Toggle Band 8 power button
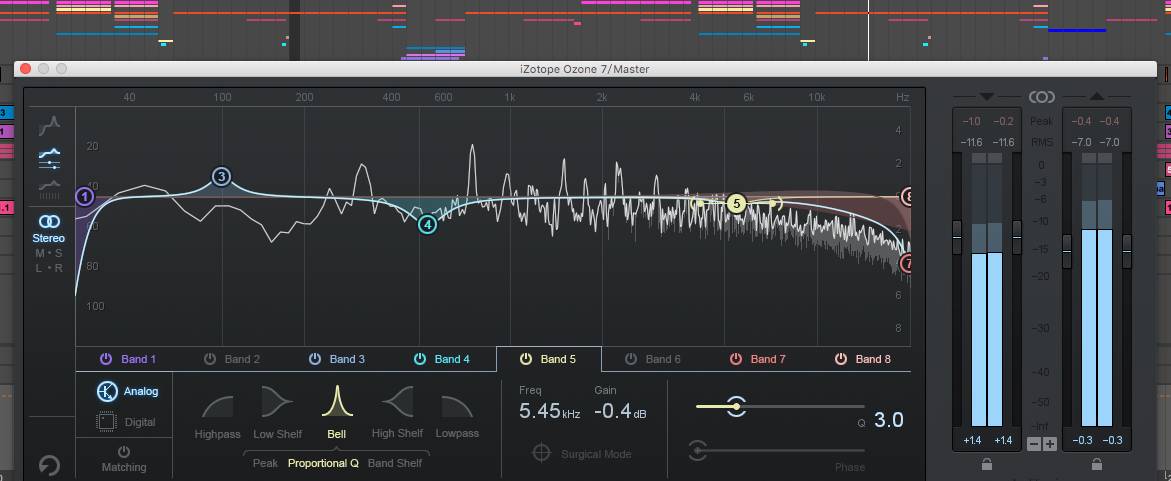This screenshot has width=1171, height=481. tap(841, 359)
